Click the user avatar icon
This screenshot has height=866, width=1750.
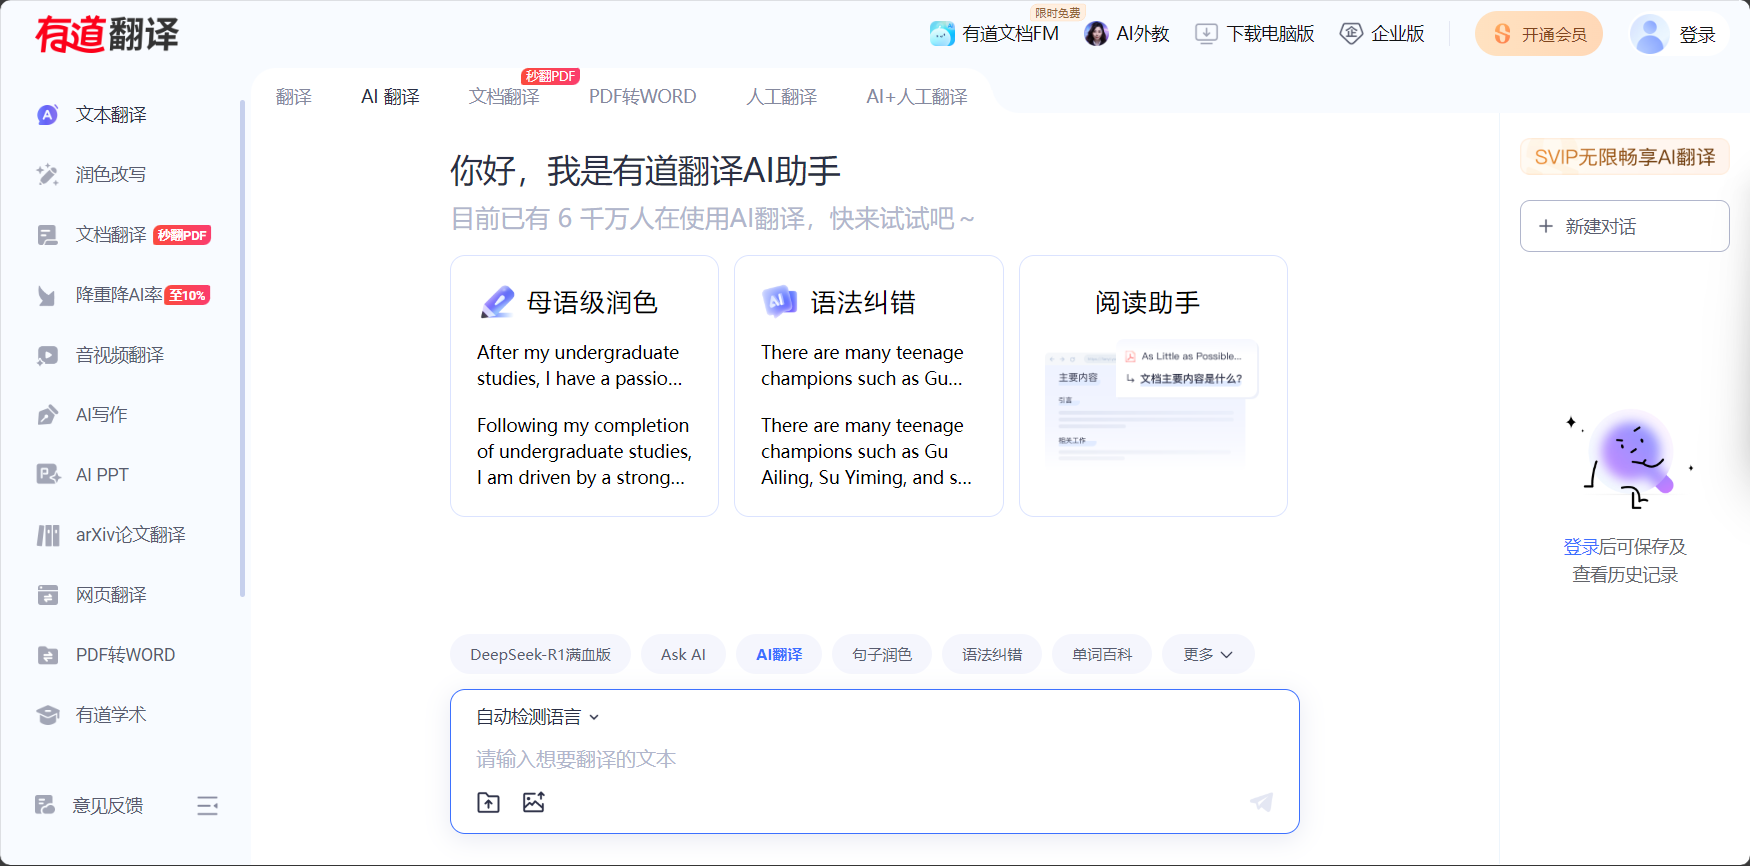coord(1649,34)
